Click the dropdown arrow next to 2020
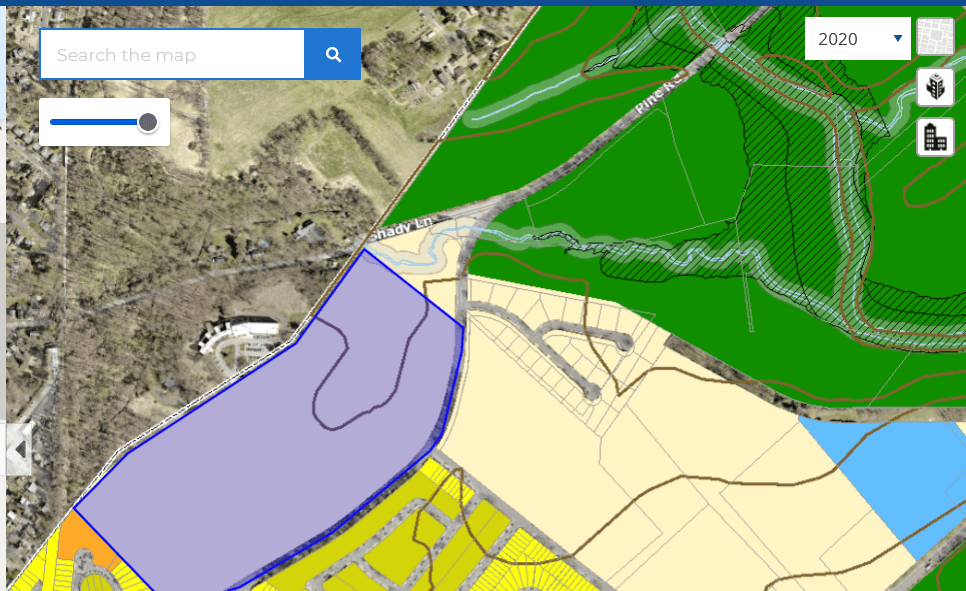This screenshot has width=966, height=591. click(897, 38)
